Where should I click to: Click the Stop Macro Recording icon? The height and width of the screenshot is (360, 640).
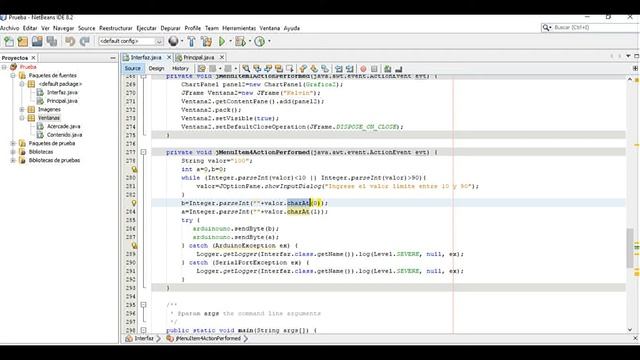(x=374, y=69)
